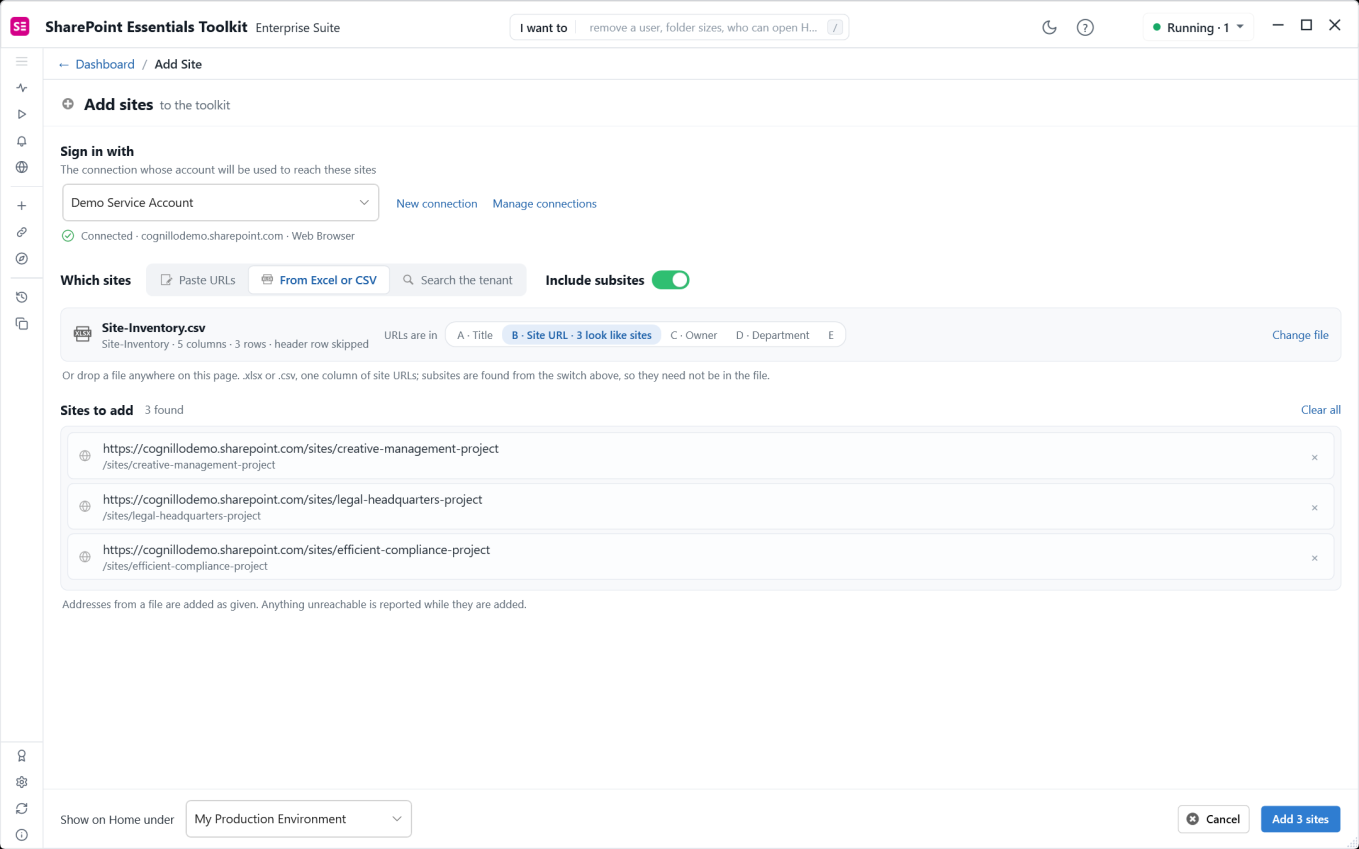Remove the efficient-compliance-project site row
1359x849 pixels.
click(x=1314, y=558)
